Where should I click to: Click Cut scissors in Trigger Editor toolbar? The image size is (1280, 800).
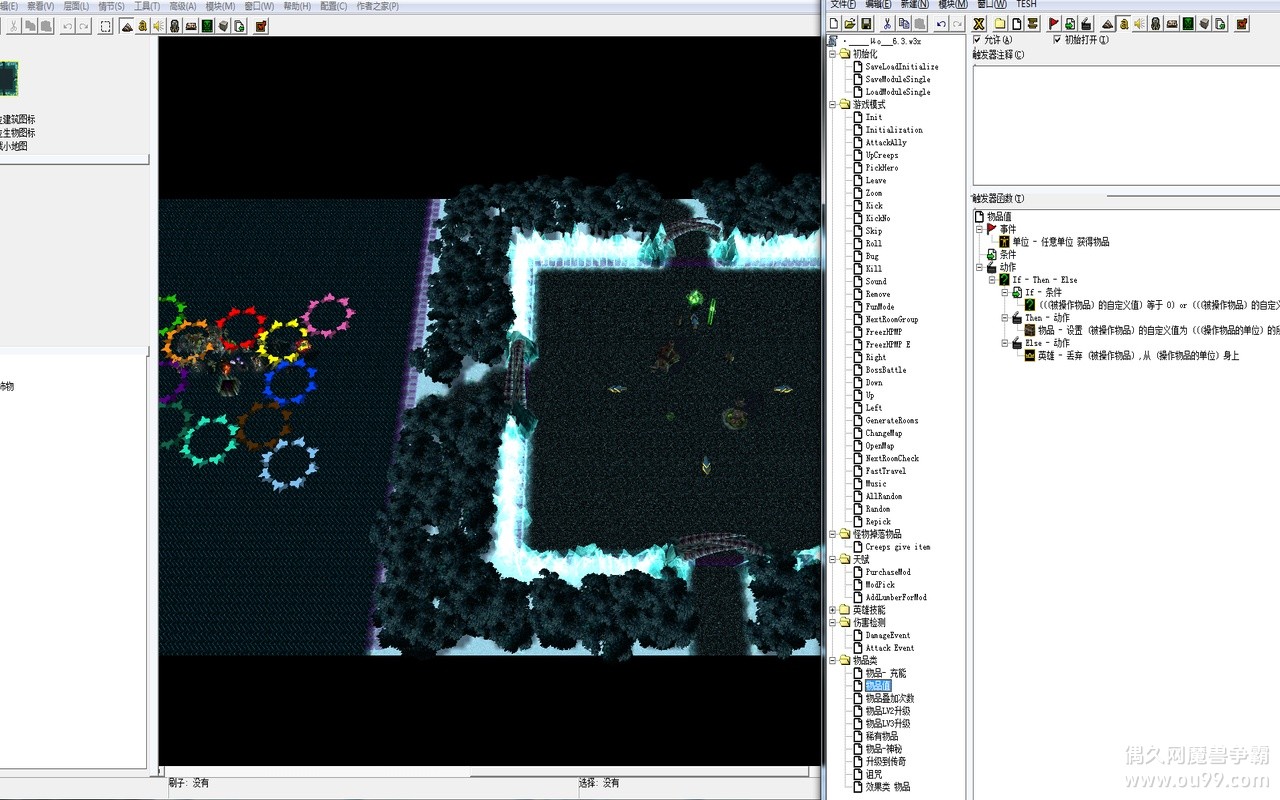pyautogui.click(x=886, y=24)
